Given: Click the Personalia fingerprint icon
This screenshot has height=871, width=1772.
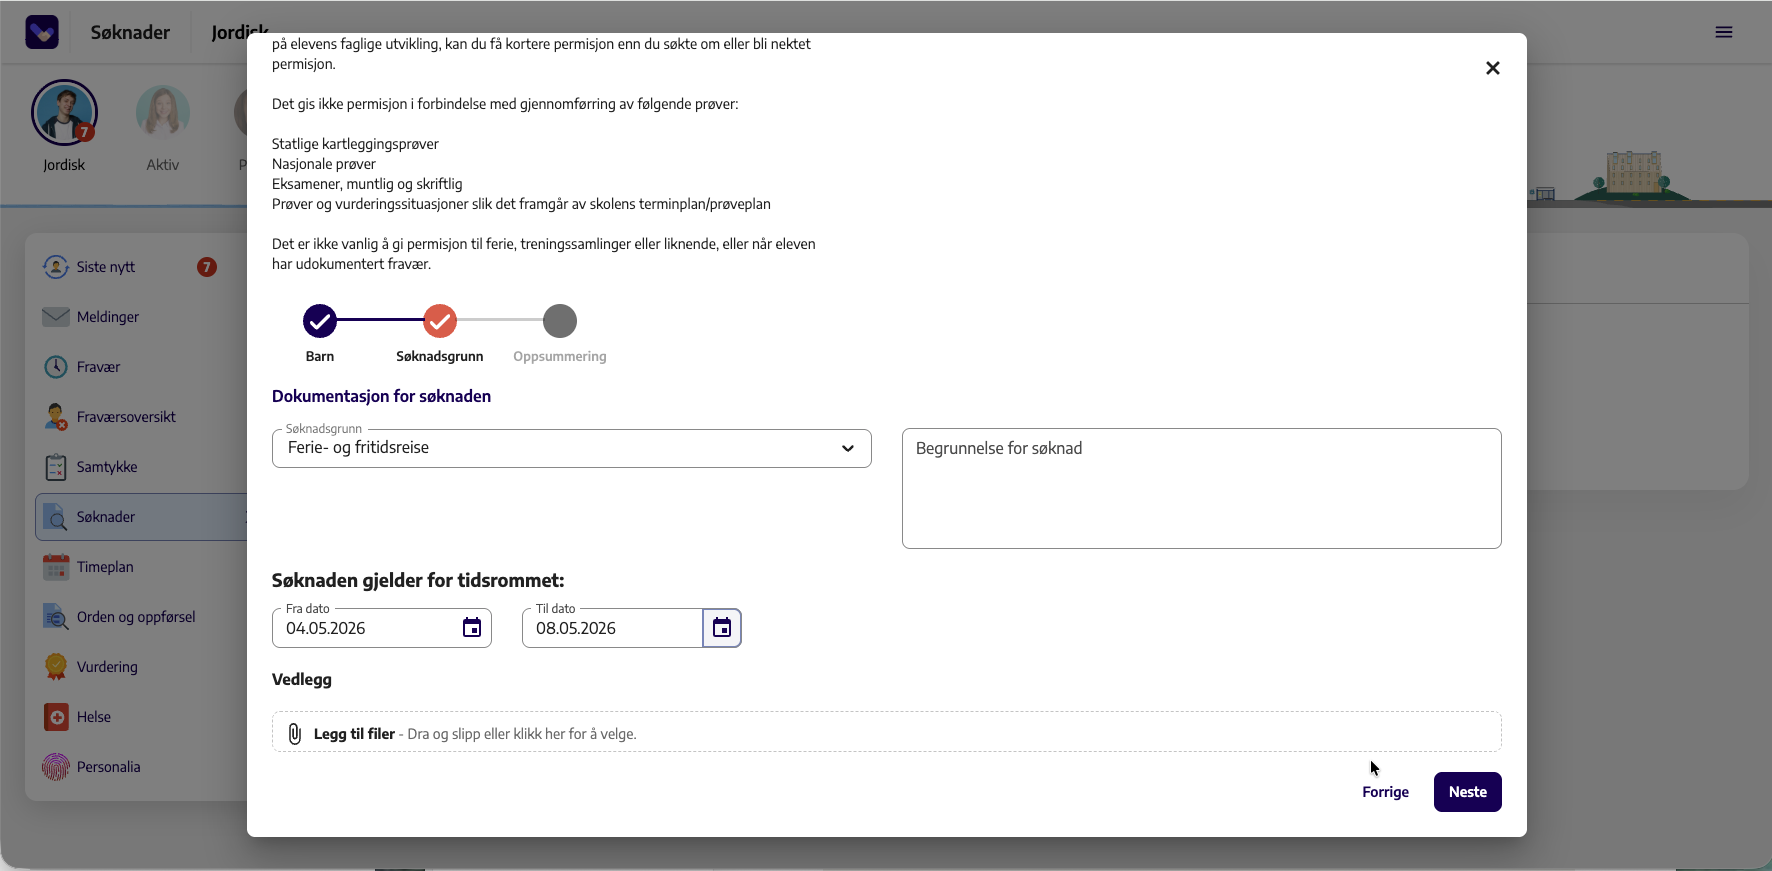Looking at the screenshot, I should click(x=56, y=767).
